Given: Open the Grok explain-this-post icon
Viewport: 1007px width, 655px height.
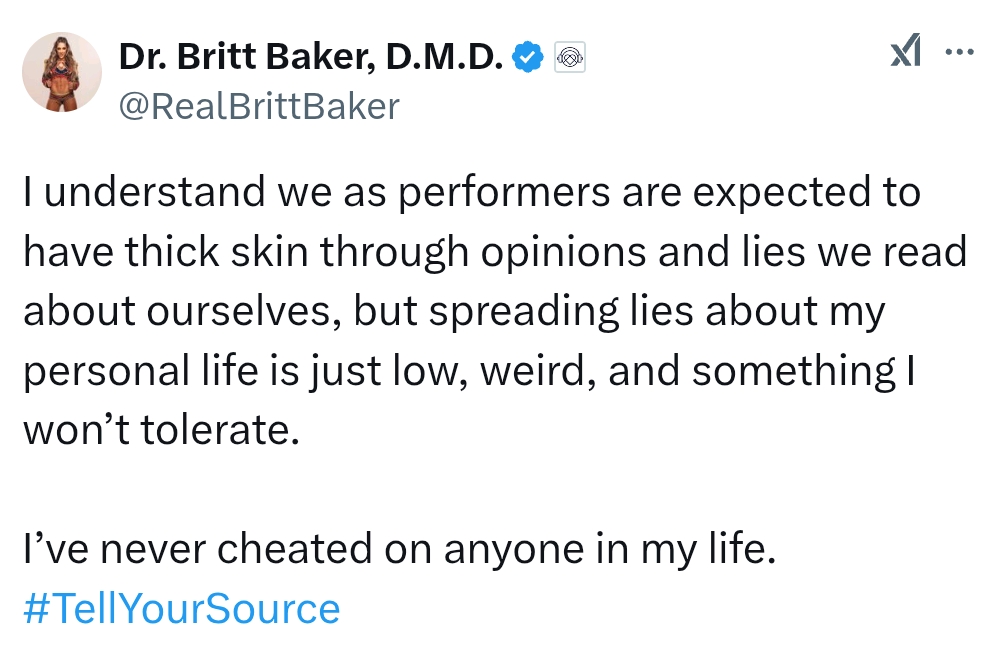Looking at the screenshot, I should pyautogui.click(x=906, y=50).
